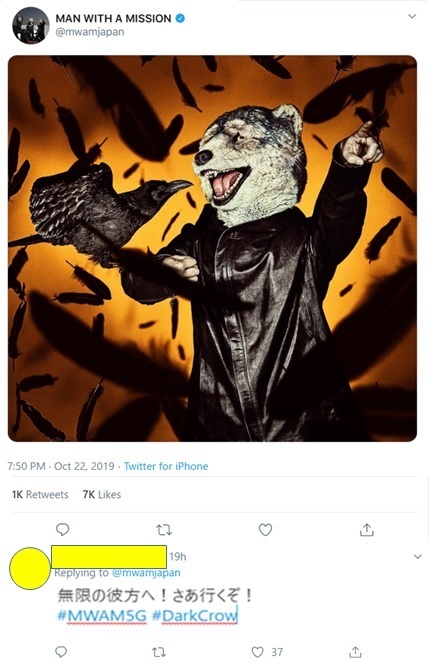Expand the reply tweet options chevron
429x664 pixels.
418,556
